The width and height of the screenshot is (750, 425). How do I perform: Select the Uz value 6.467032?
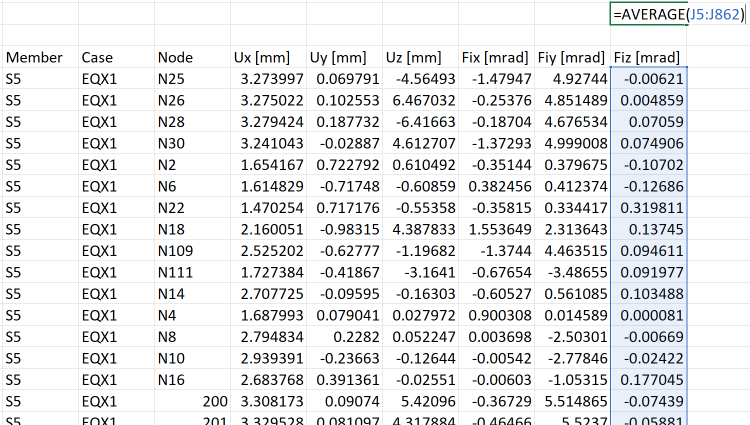coord(420,100)
